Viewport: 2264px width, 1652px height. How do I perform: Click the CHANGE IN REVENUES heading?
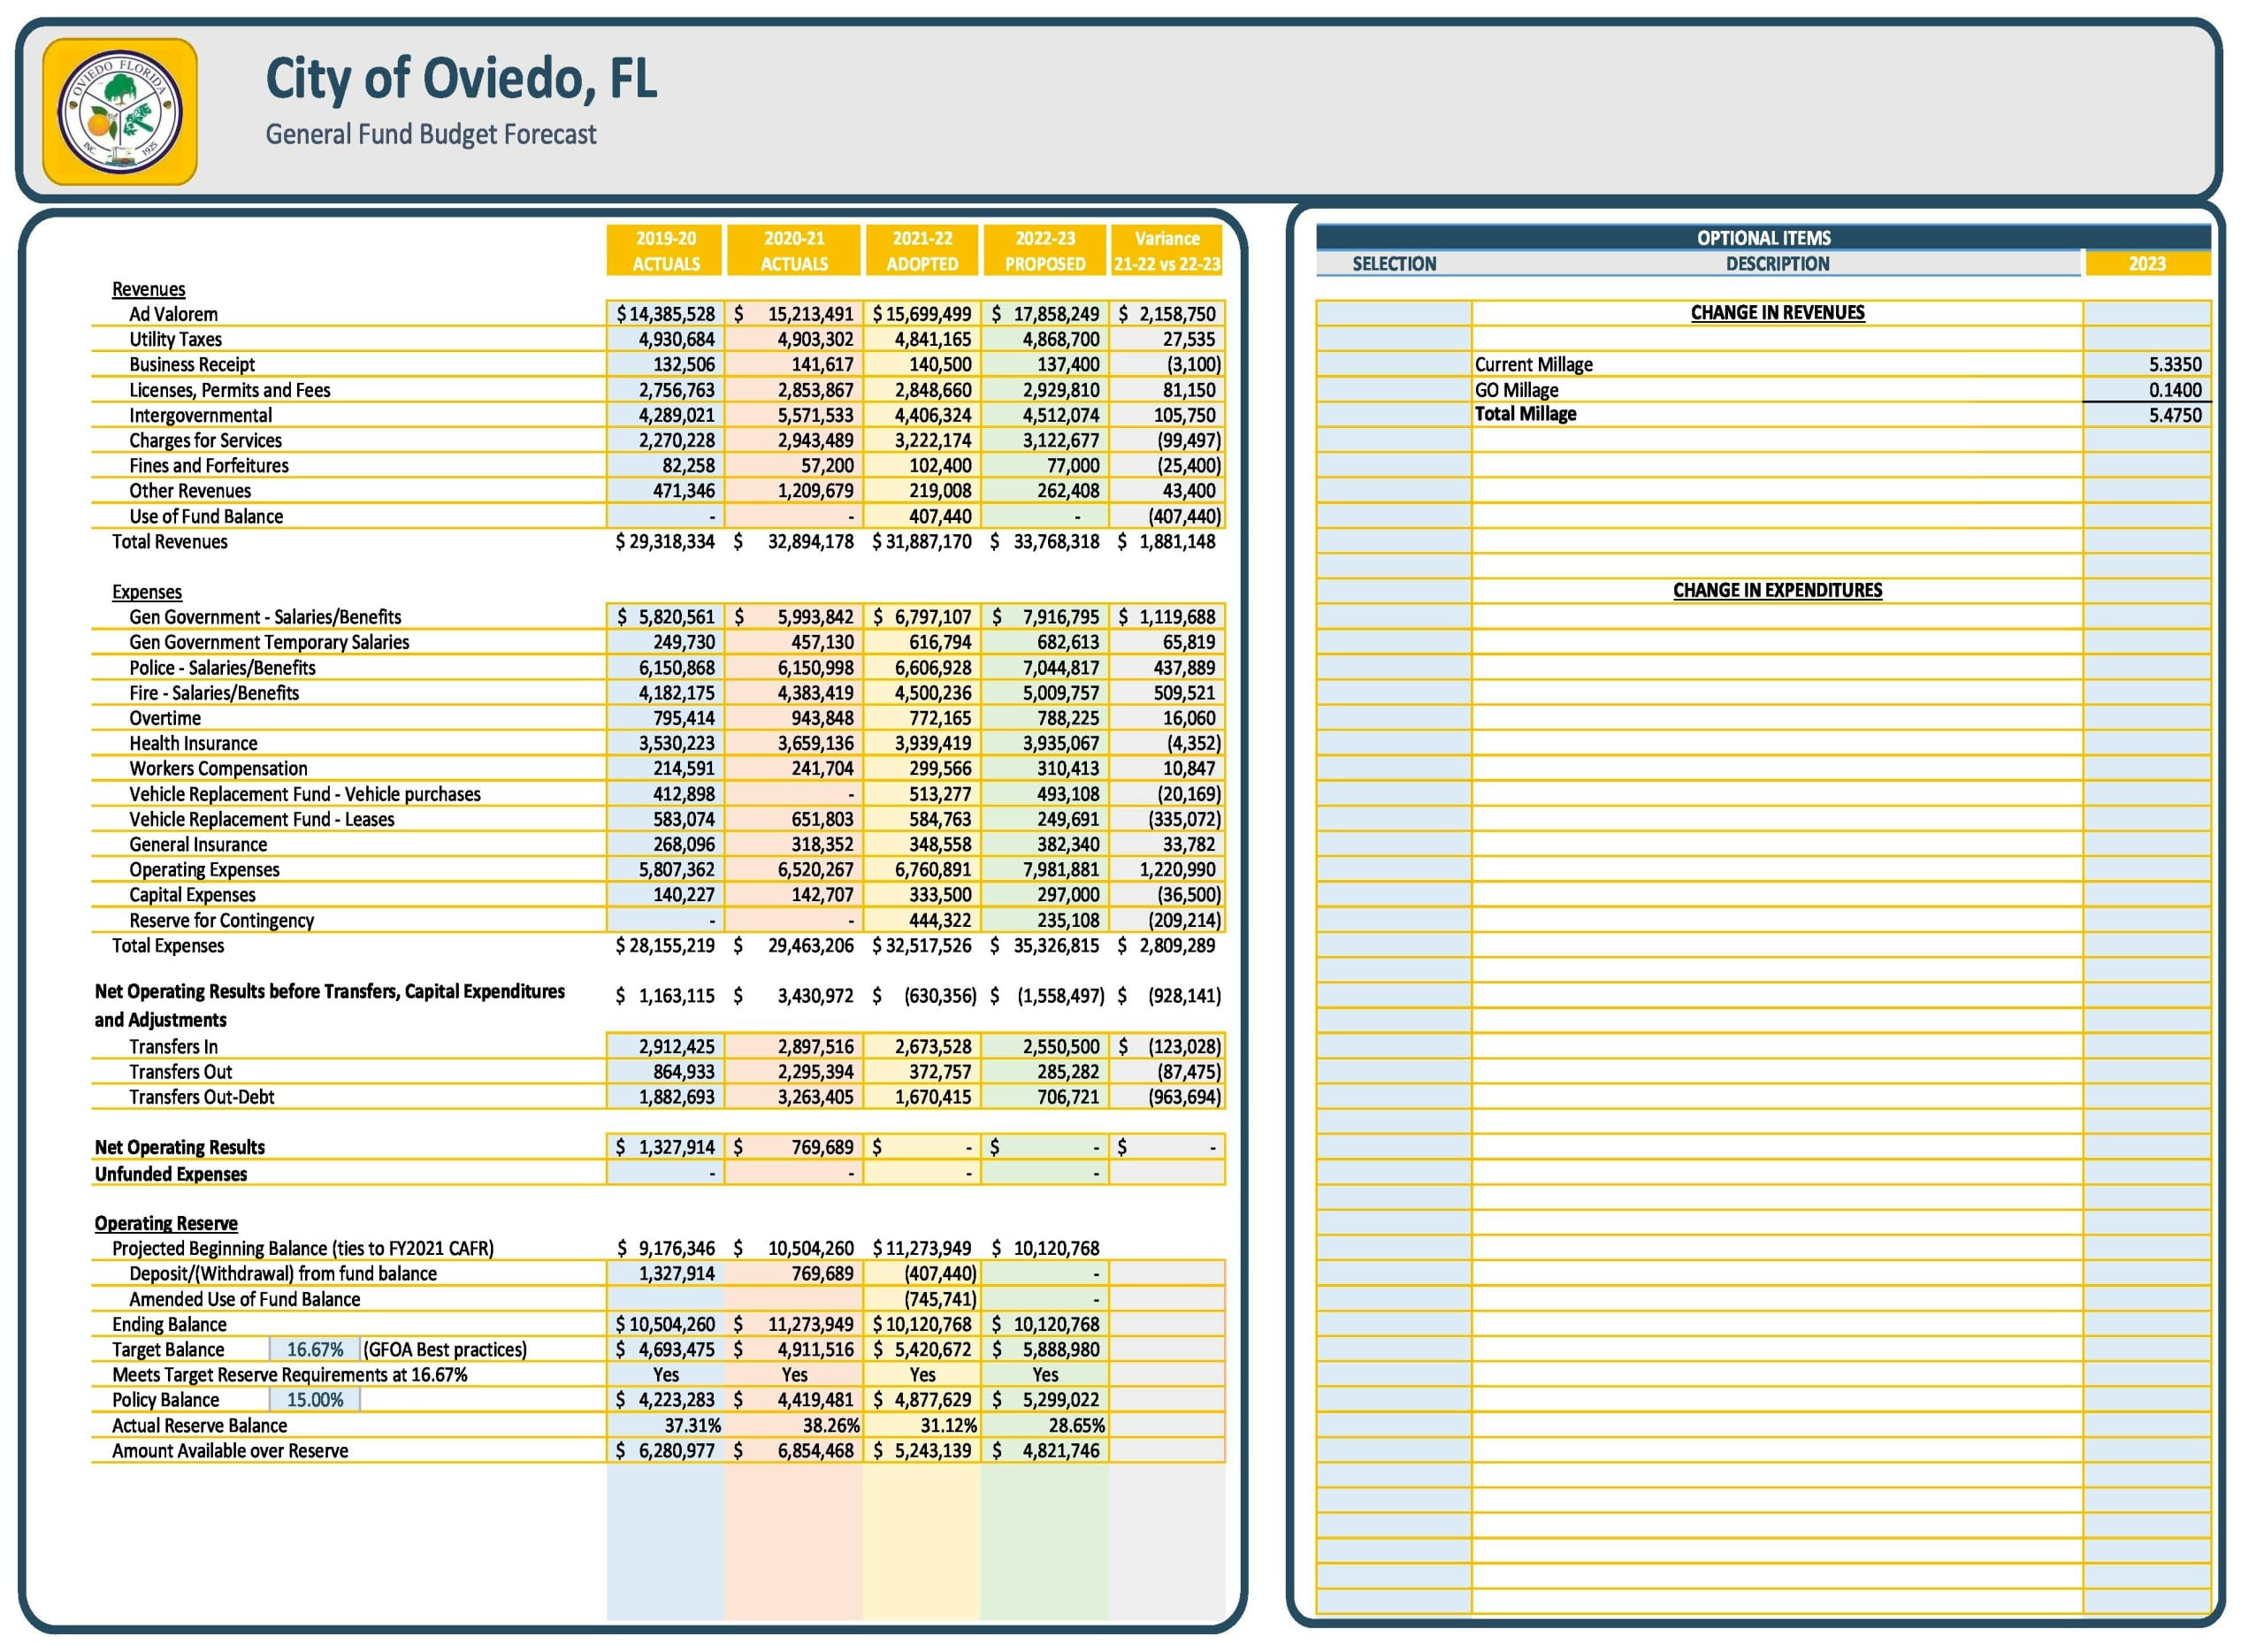click(x=1778, y=313)
